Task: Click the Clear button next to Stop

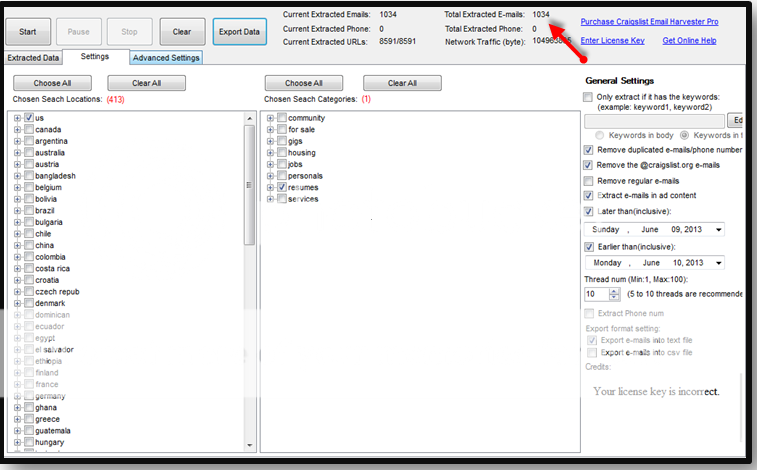Action: click(182, 32)
